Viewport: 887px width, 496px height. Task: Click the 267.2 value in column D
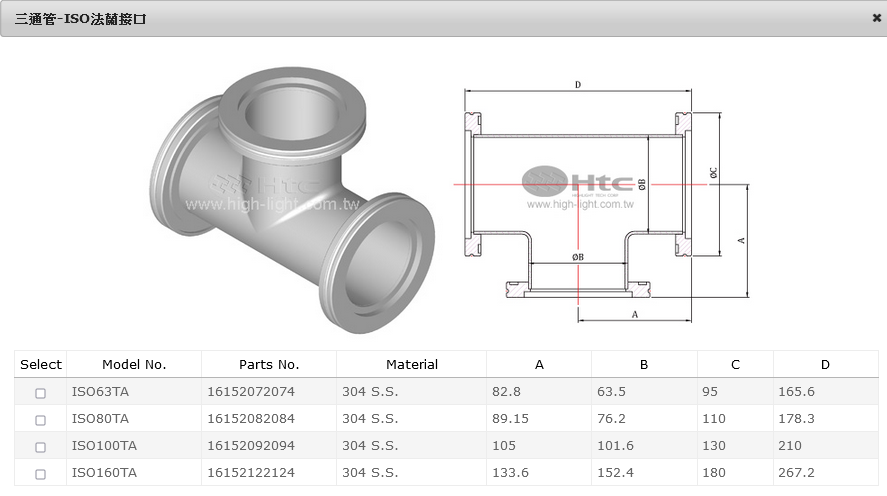[795, 473]
